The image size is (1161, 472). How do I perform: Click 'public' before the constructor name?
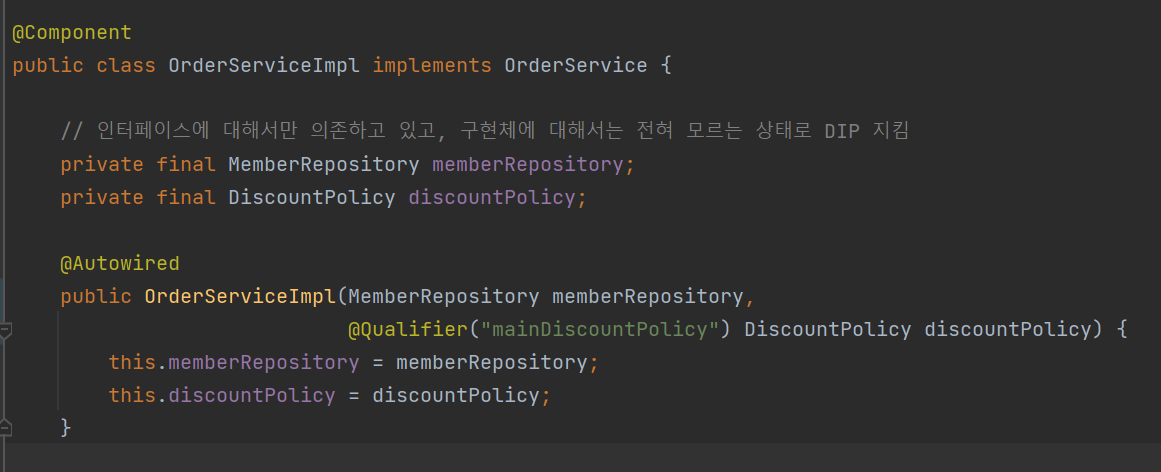[x=96, y=297]
